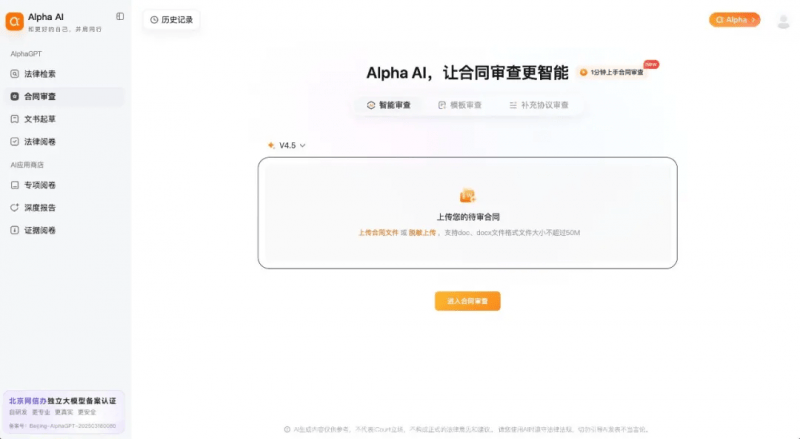The image size is (800, 439).
Task: Click the 脱敏上传 link
Action: coord(422,233)
